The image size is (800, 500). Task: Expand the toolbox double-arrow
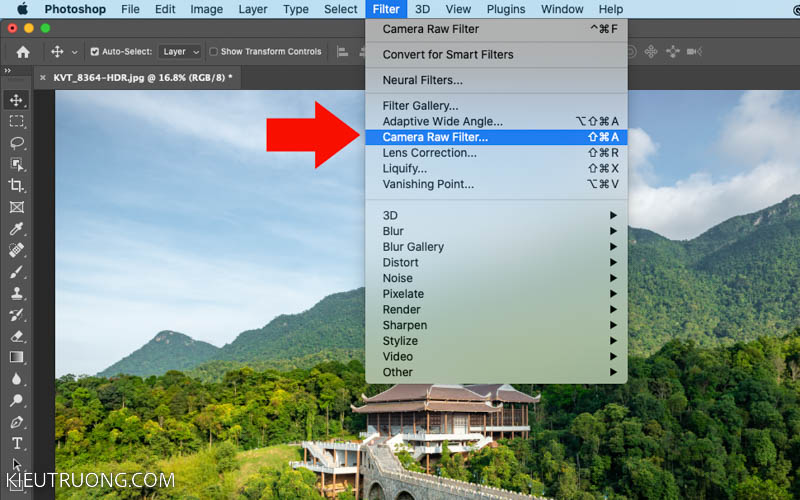(7, 71)
